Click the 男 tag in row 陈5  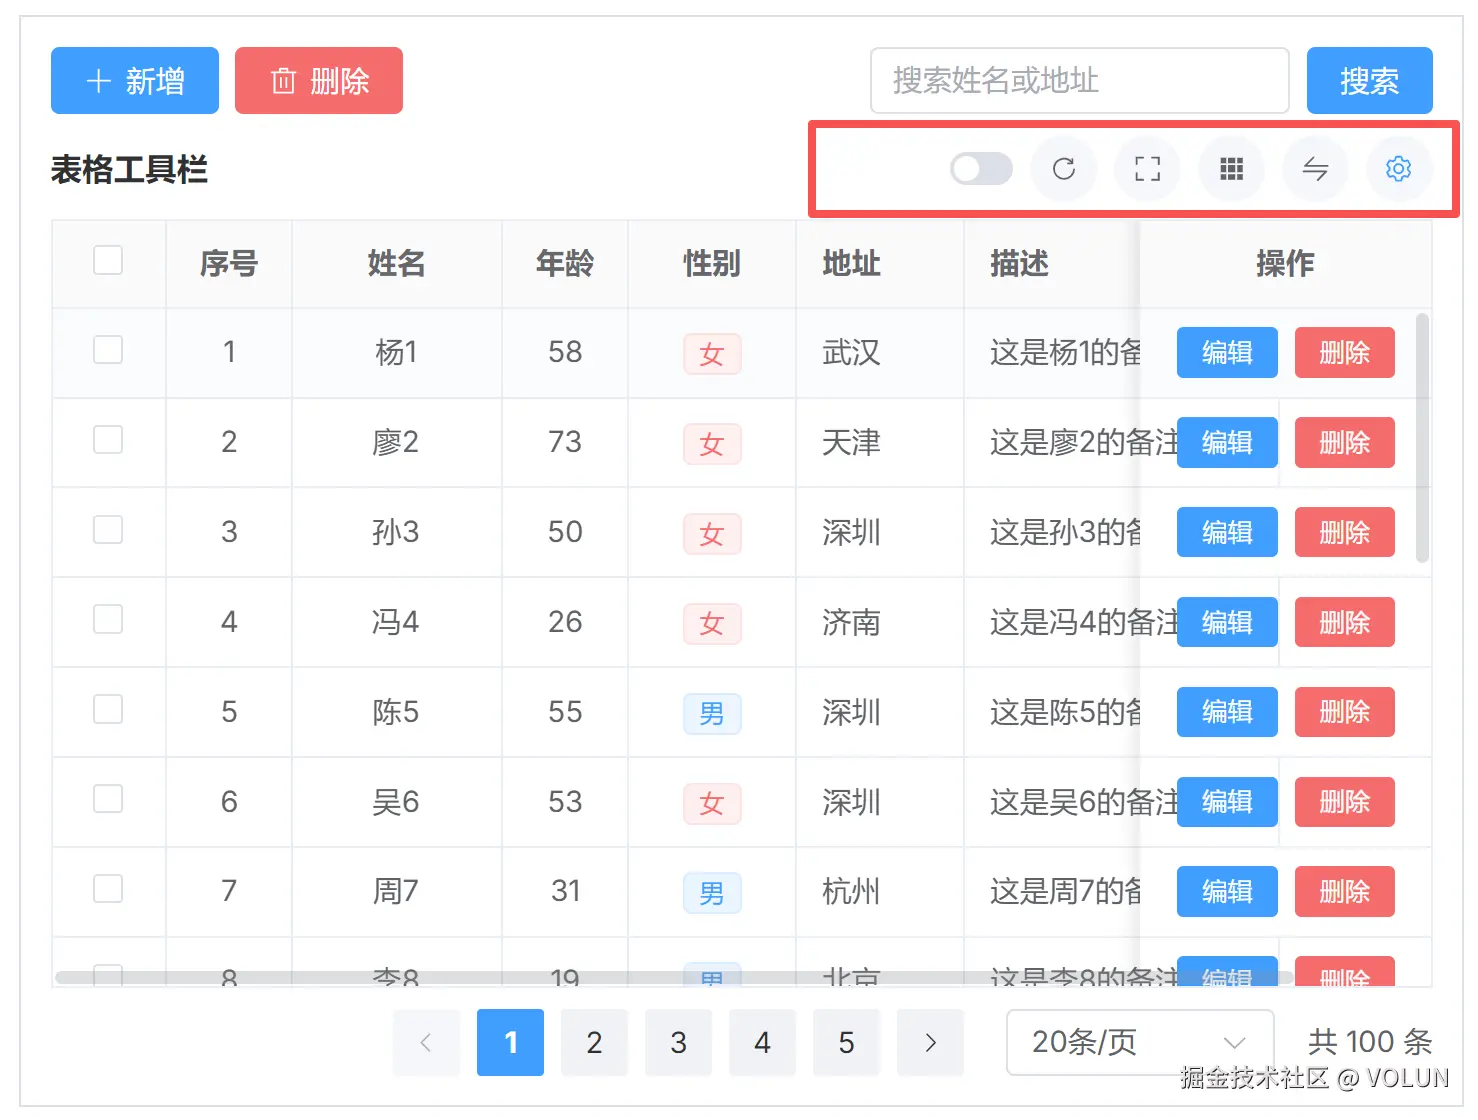(x=712, y=713)
